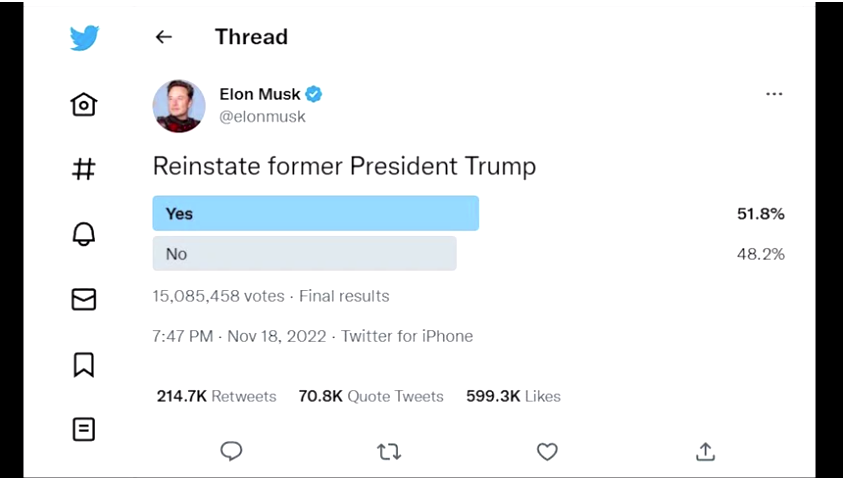This screenshot has width=847, height=478.
Task: Click the Twitter bird logo
Action: point(84,38)
